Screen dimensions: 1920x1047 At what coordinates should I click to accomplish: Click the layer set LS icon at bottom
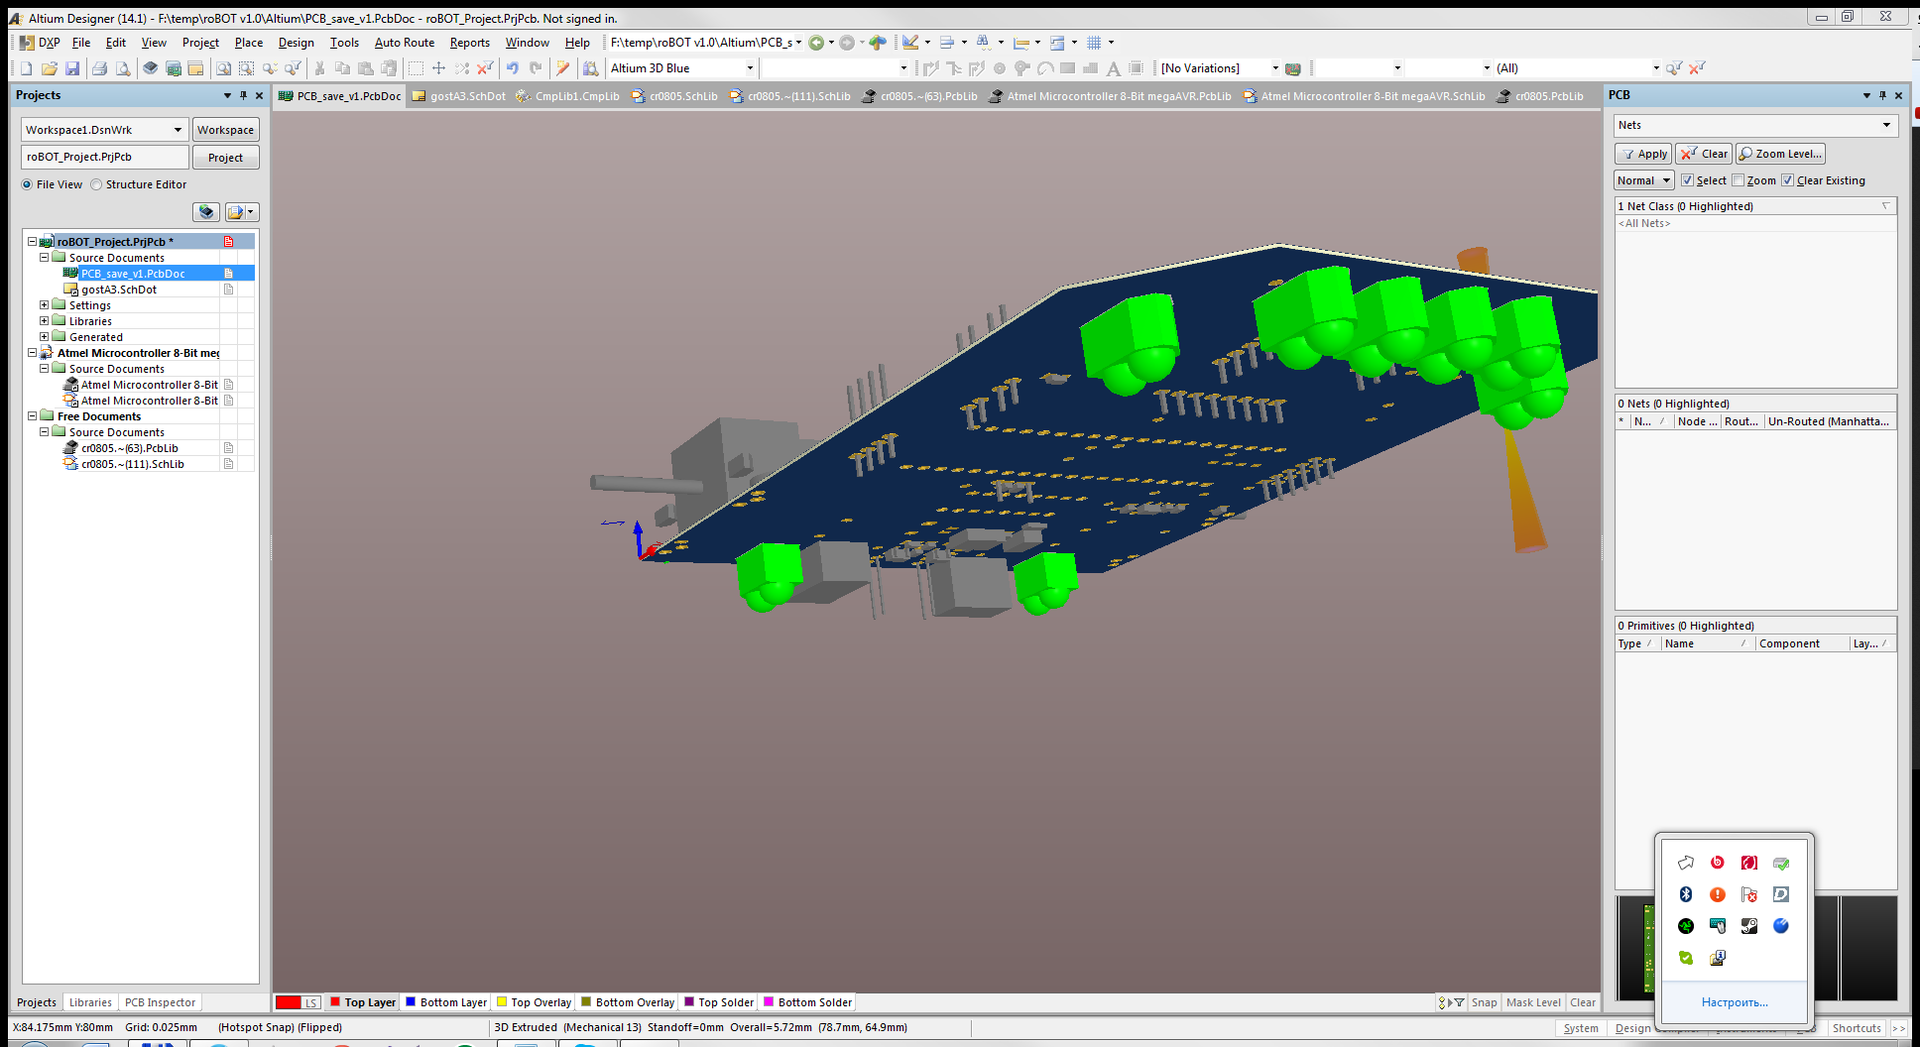(311, 1002)
